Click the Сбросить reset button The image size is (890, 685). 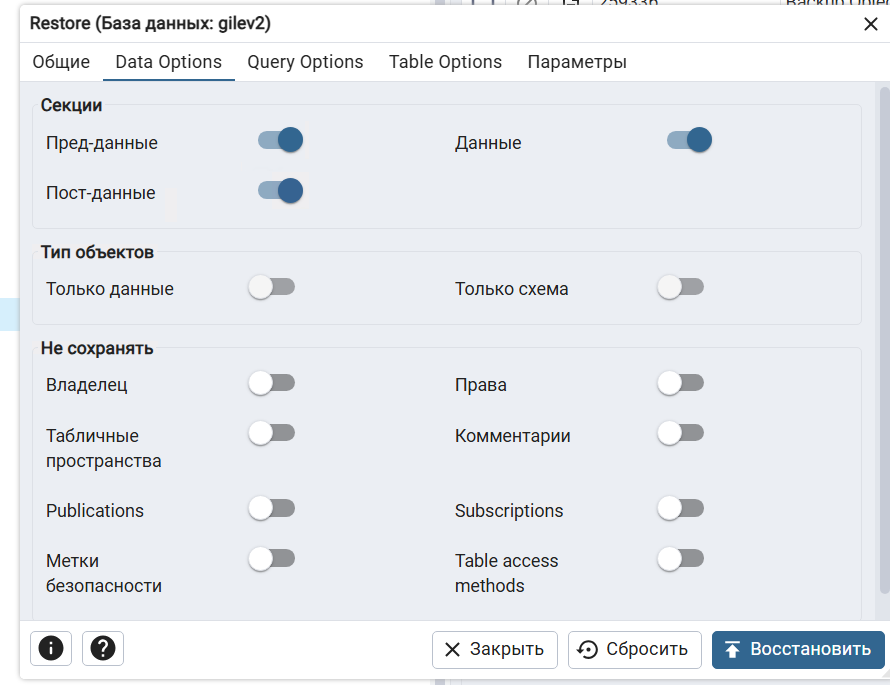635,650
